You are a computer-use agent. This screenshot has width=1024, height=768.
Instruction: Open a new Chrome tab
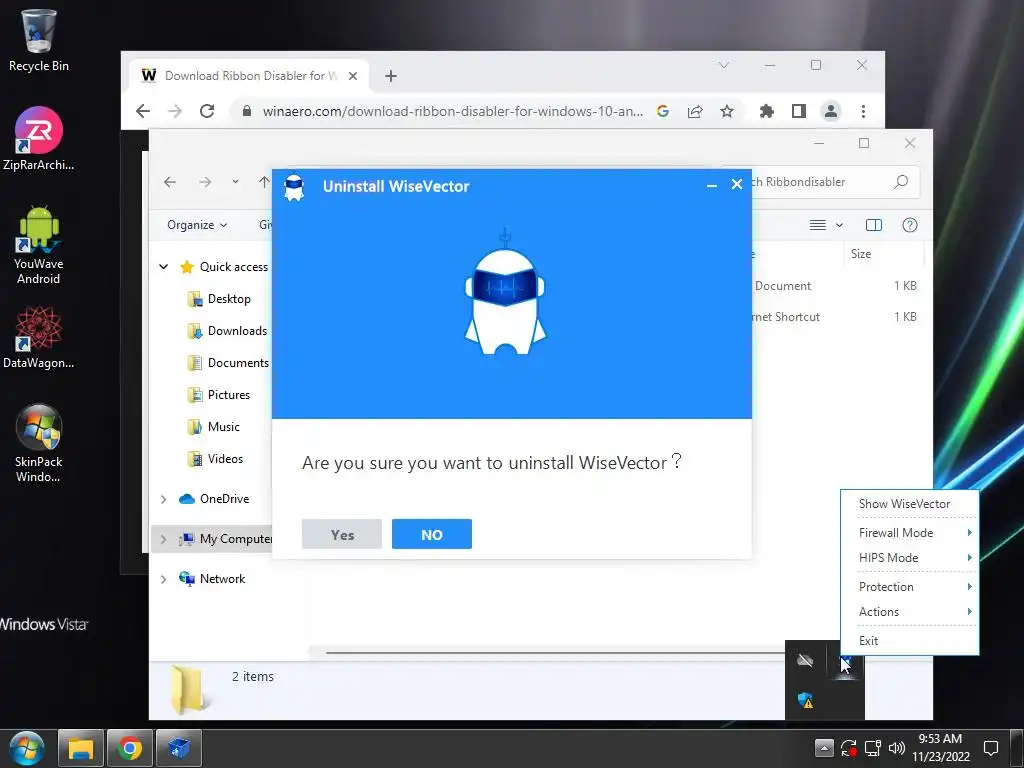pos(391,76)
